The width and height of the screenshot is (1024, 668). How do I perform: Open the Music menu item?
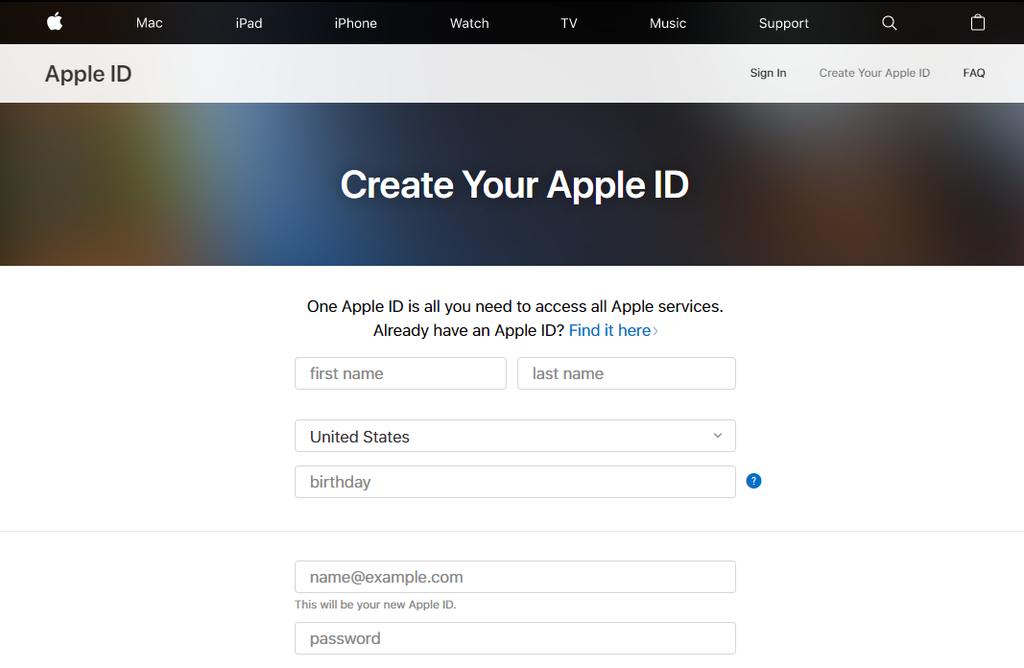click(667, 23)
